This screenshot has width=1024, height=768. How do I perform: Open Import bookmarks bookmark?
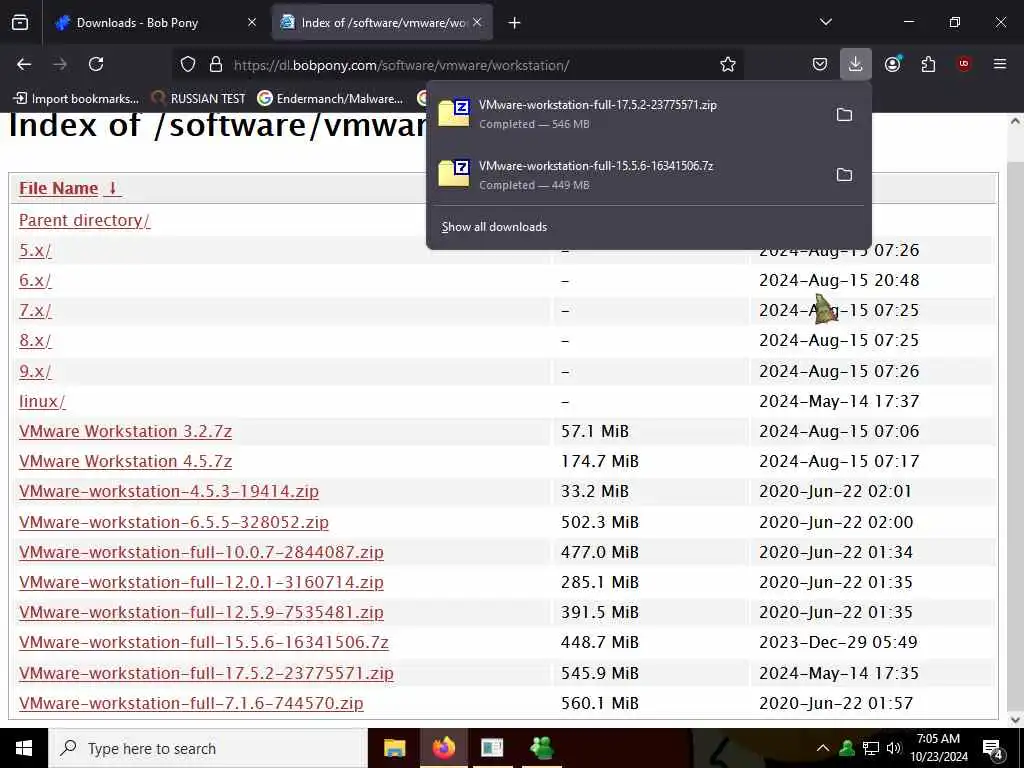pyautogui.click(x=76, y=99)
